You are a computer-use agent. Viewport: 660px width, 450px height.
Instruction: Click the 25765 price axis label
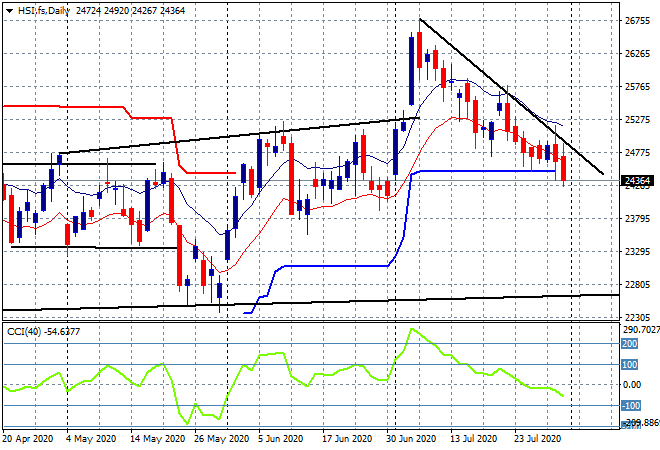pos(637,87)
